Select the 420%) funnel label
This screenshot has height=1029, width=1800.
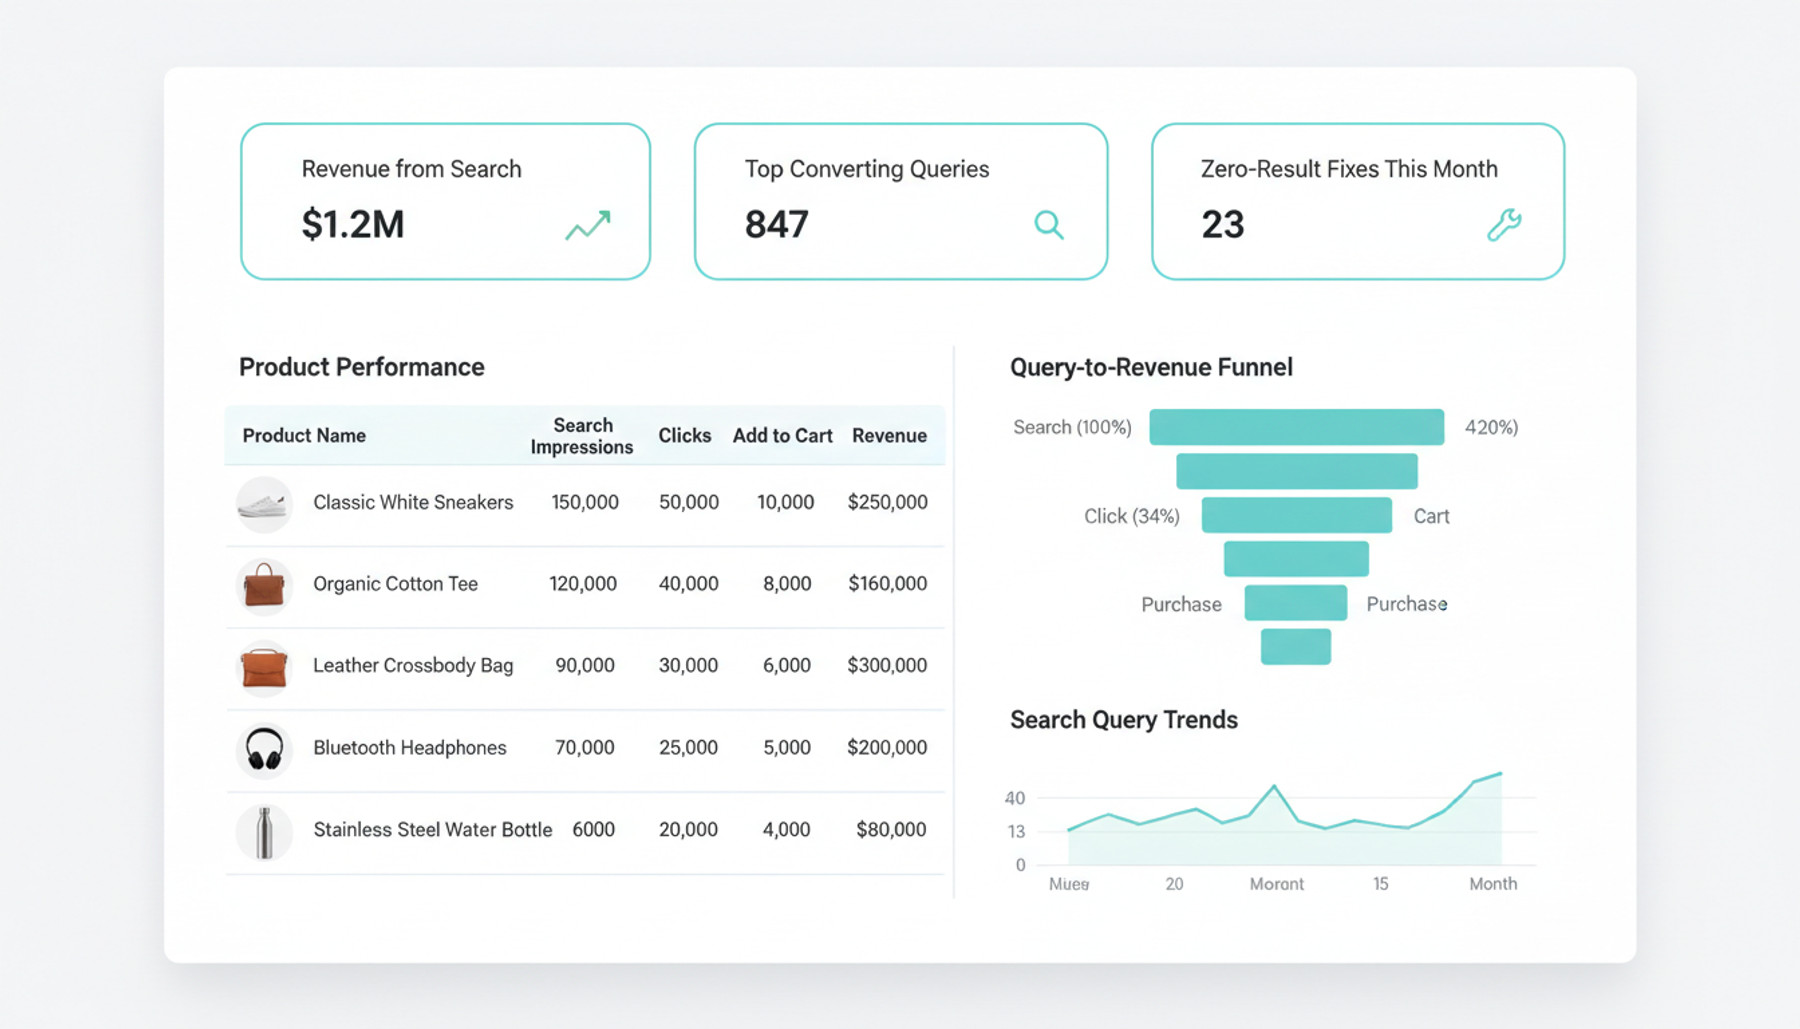coord(1491,427)
